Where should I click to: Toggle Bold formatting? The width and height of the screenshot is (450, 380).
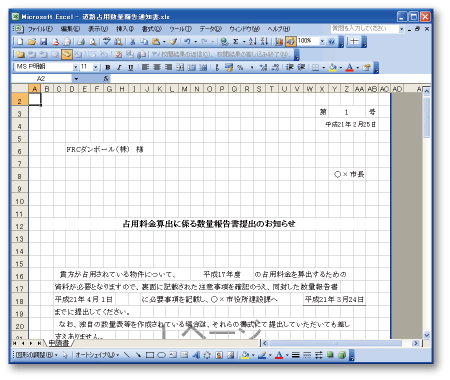point(108,68)
